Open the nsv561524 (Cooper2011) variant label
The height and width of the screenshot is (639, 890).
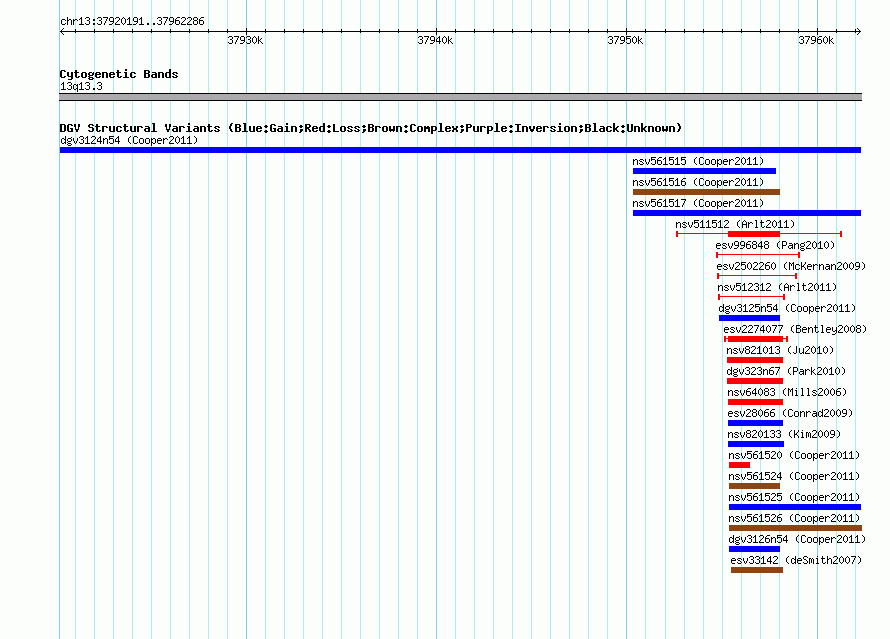click(794, 476)
